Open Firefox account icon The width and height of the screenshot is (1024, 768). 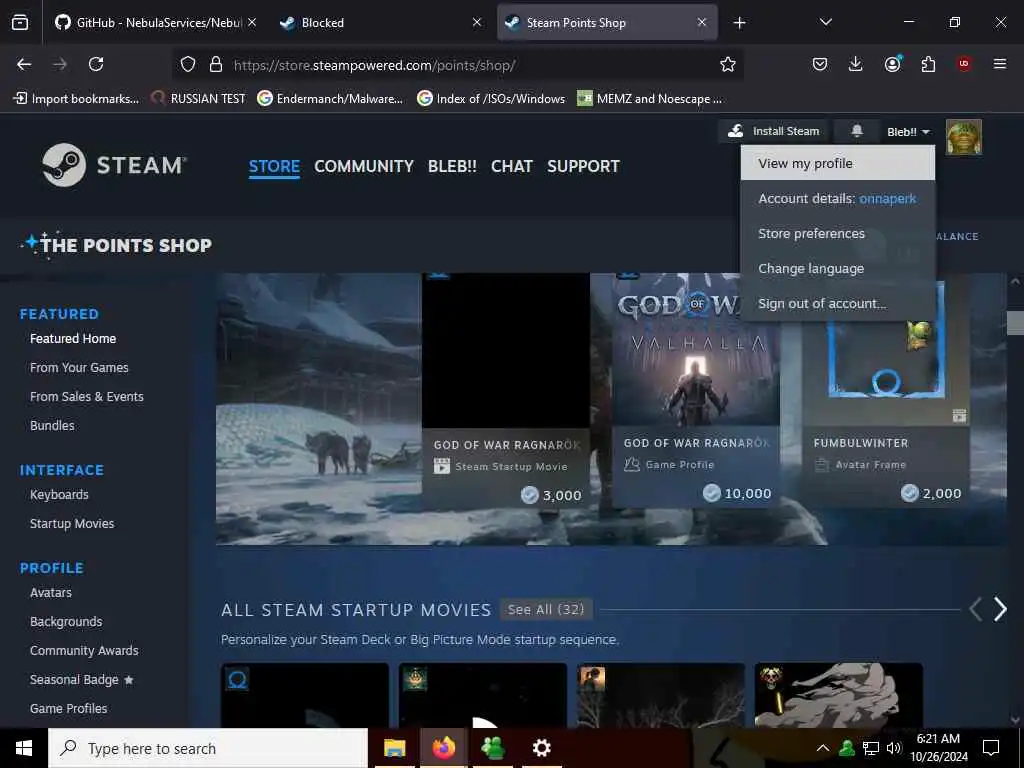[892, 64]
